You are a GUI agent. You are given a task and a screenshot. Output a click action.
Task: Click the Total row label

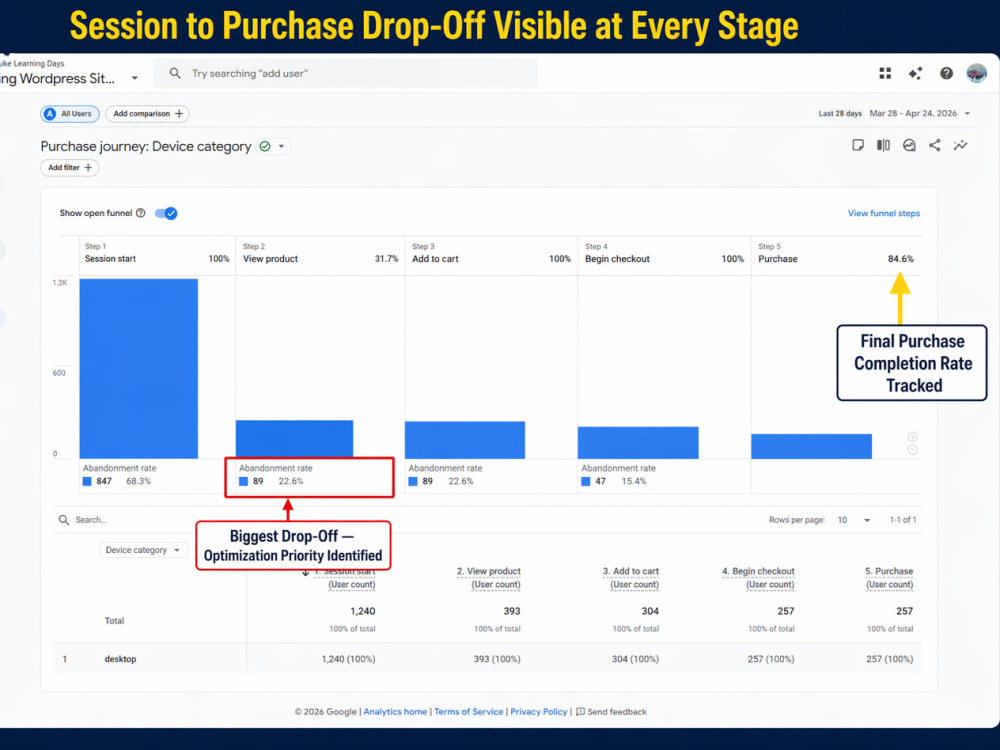coord(114,621)
